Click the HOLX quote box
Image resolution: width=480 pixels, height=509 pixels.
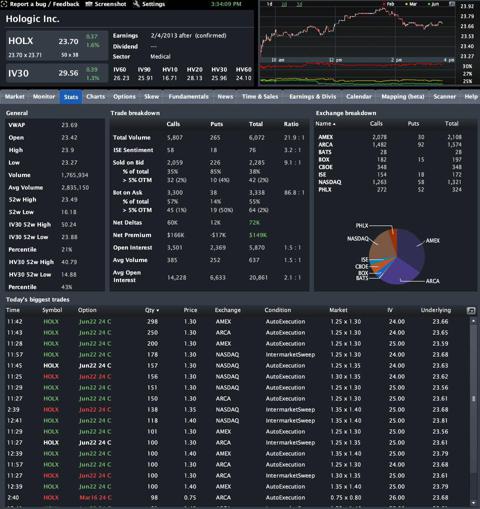tap(56, 46)
